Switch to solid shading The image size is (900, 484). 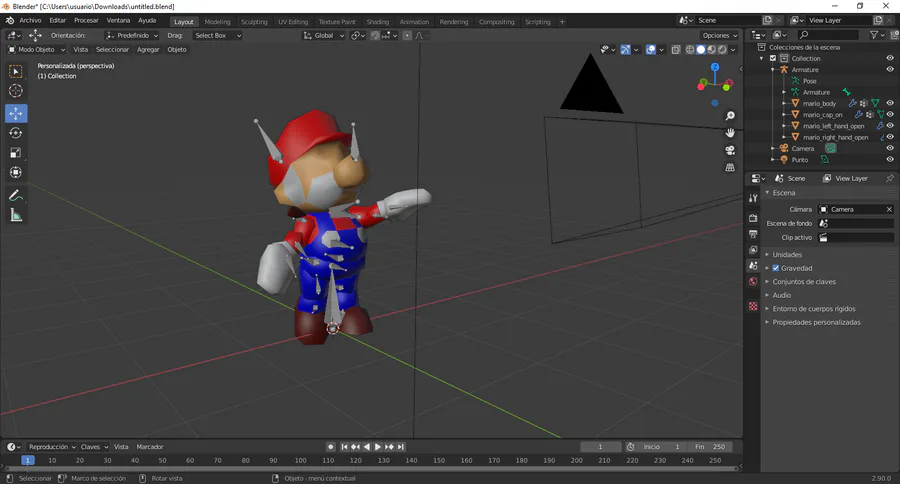tap(701, 50)
